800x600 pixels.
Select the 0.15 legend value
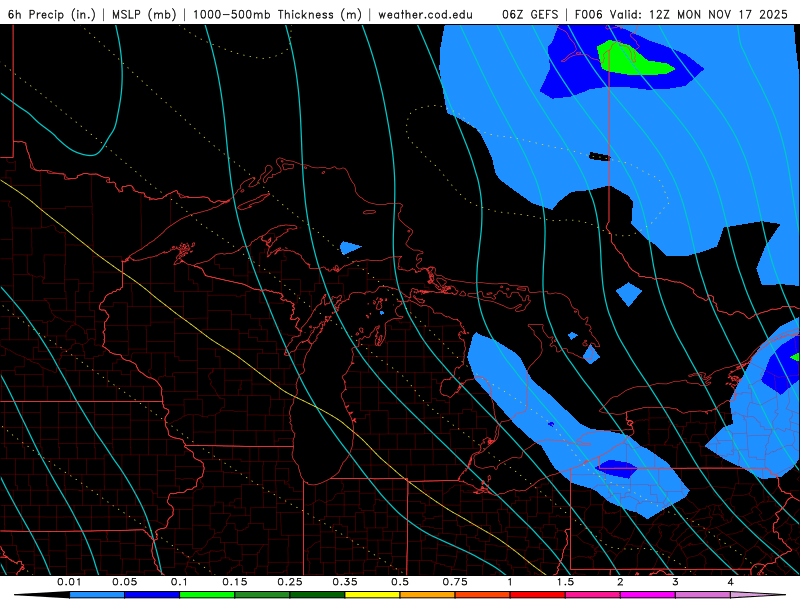tap(235, 582)
